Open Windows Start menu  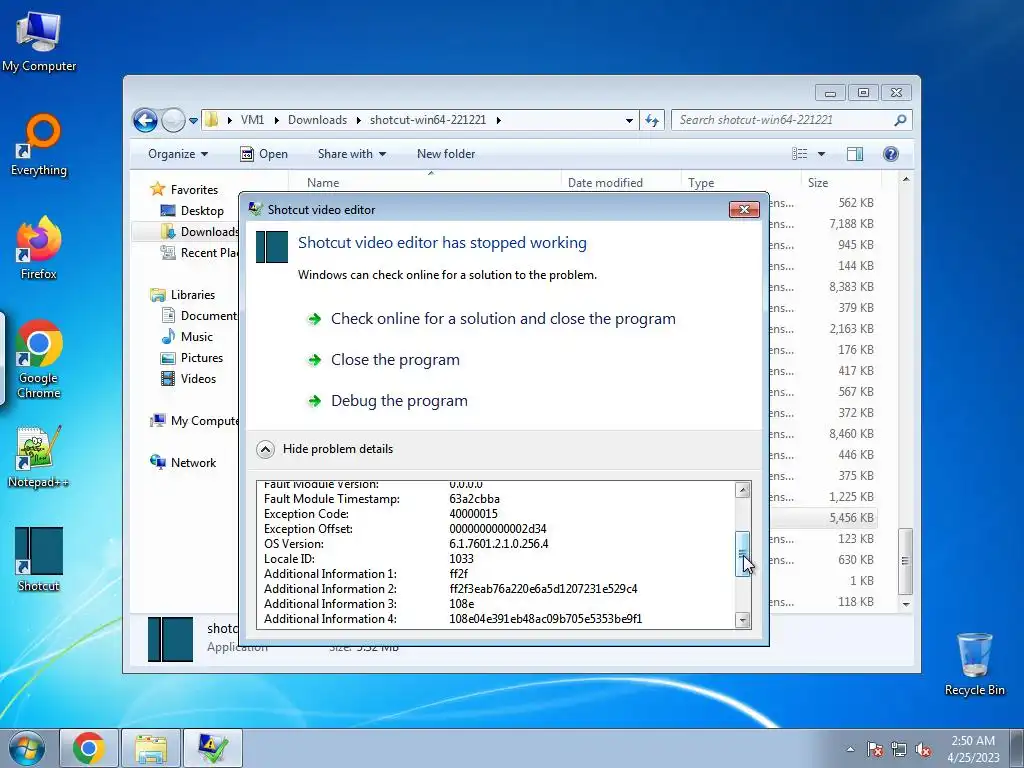pos(26,748)
